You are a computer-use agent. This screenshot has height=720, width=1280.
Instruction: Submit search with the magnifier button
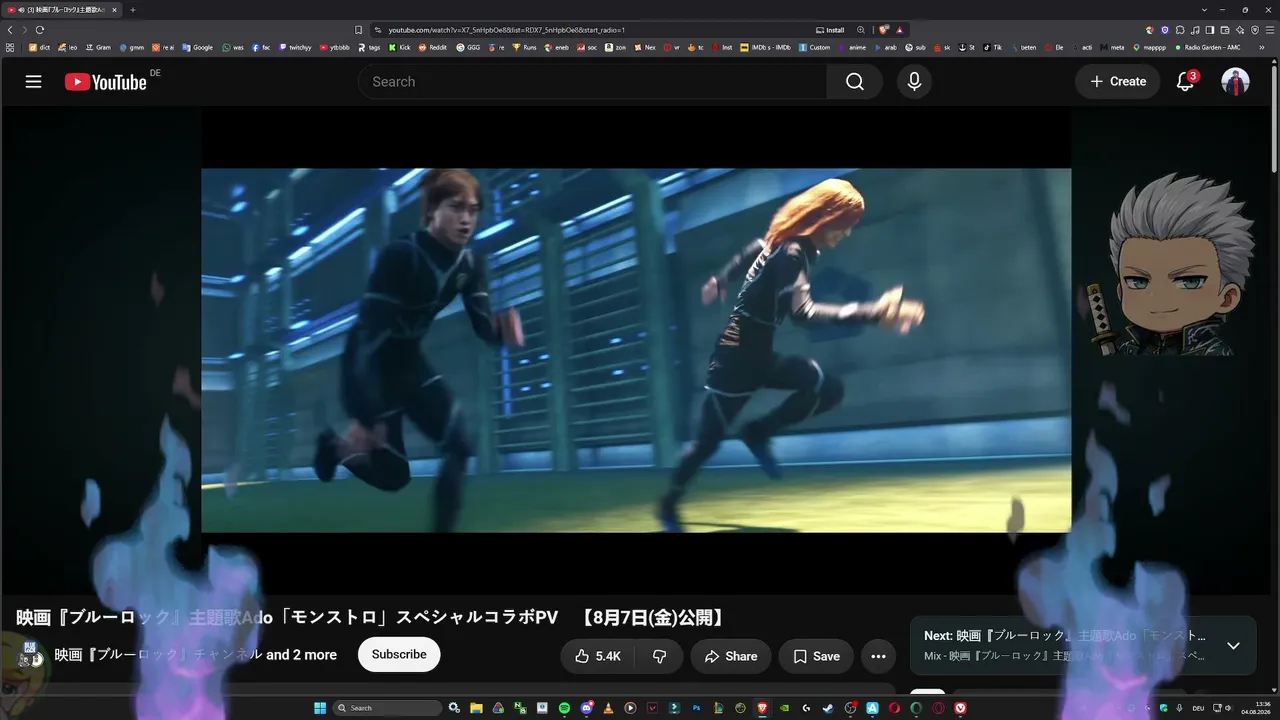(x=855, y=82)
